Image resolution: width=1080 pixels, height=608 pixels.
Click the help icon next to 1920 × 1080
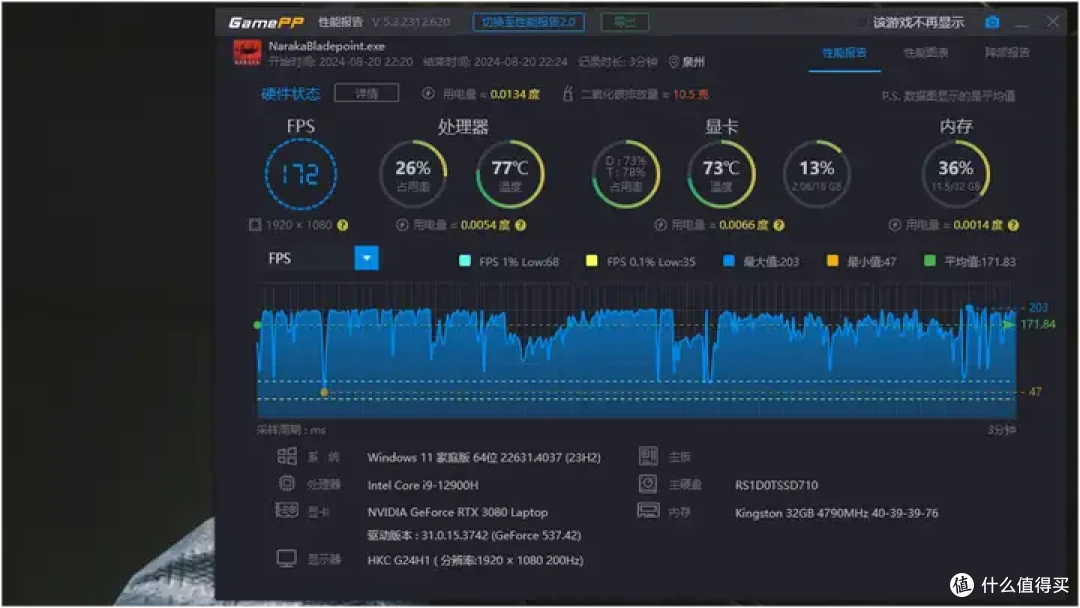pyautogui.click(x=342, y=225)
